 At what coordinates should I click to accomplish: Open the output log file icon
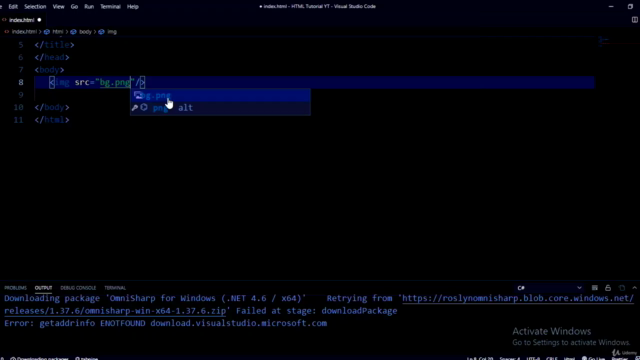(x=622, y=288)
